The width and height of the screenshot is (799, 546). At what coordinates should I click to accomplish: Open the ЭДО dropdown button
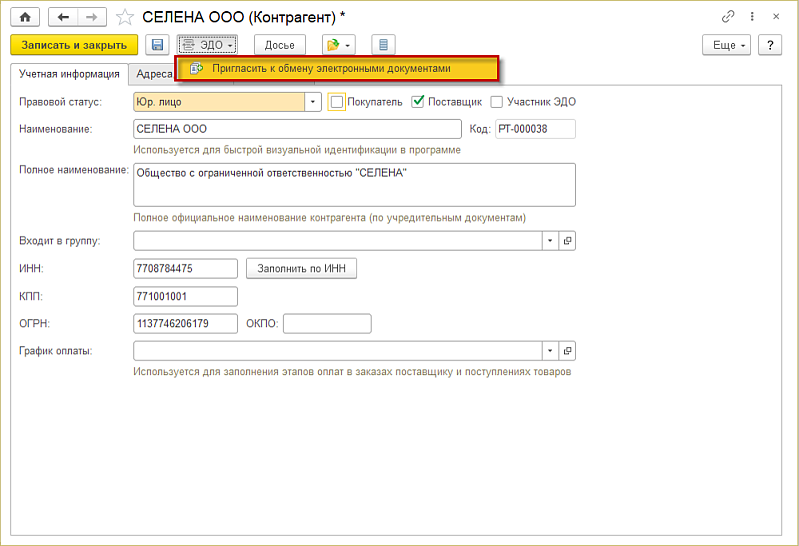(x=207, y=45)
